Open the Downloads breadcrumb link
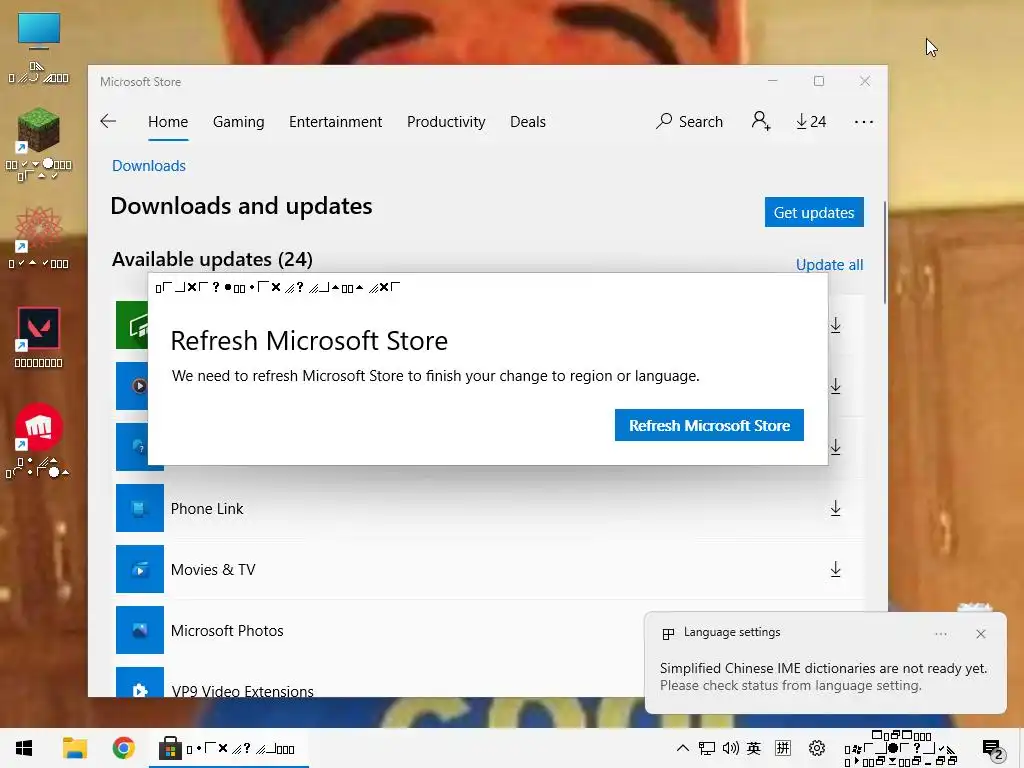This screenshot has height=768, width=1024. tap(149, 166)
